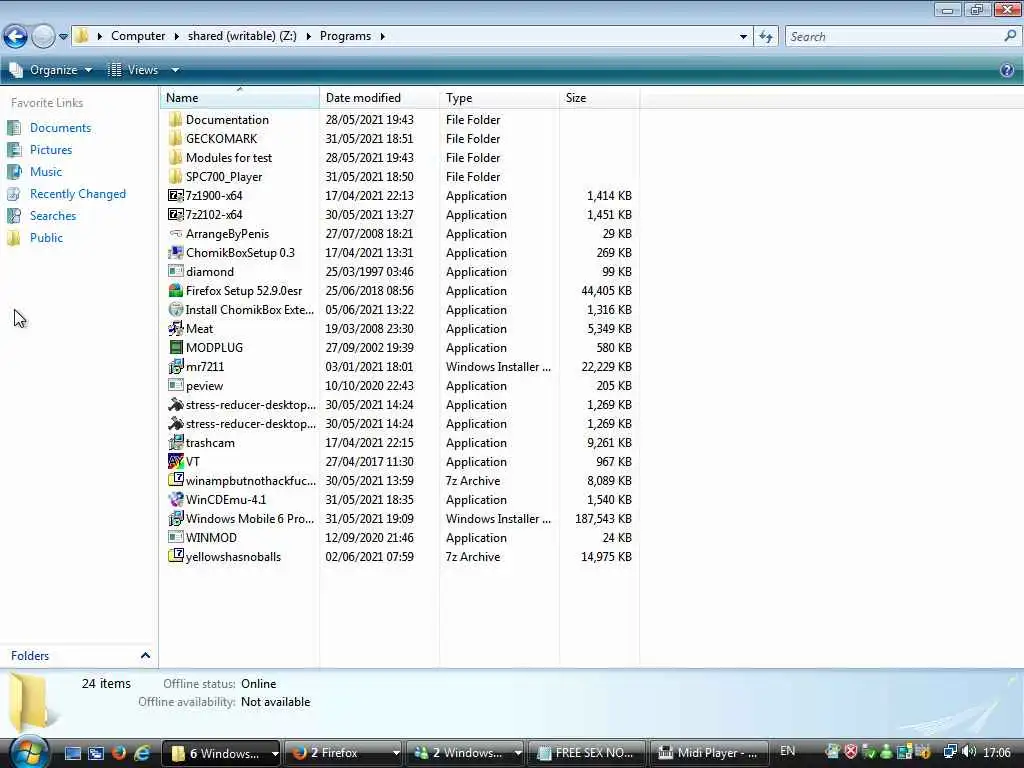The width and height of the screenshot is (1024, 768).
Task: Click Show Desktop quick launch icon
Action: [x=72, y=753]
